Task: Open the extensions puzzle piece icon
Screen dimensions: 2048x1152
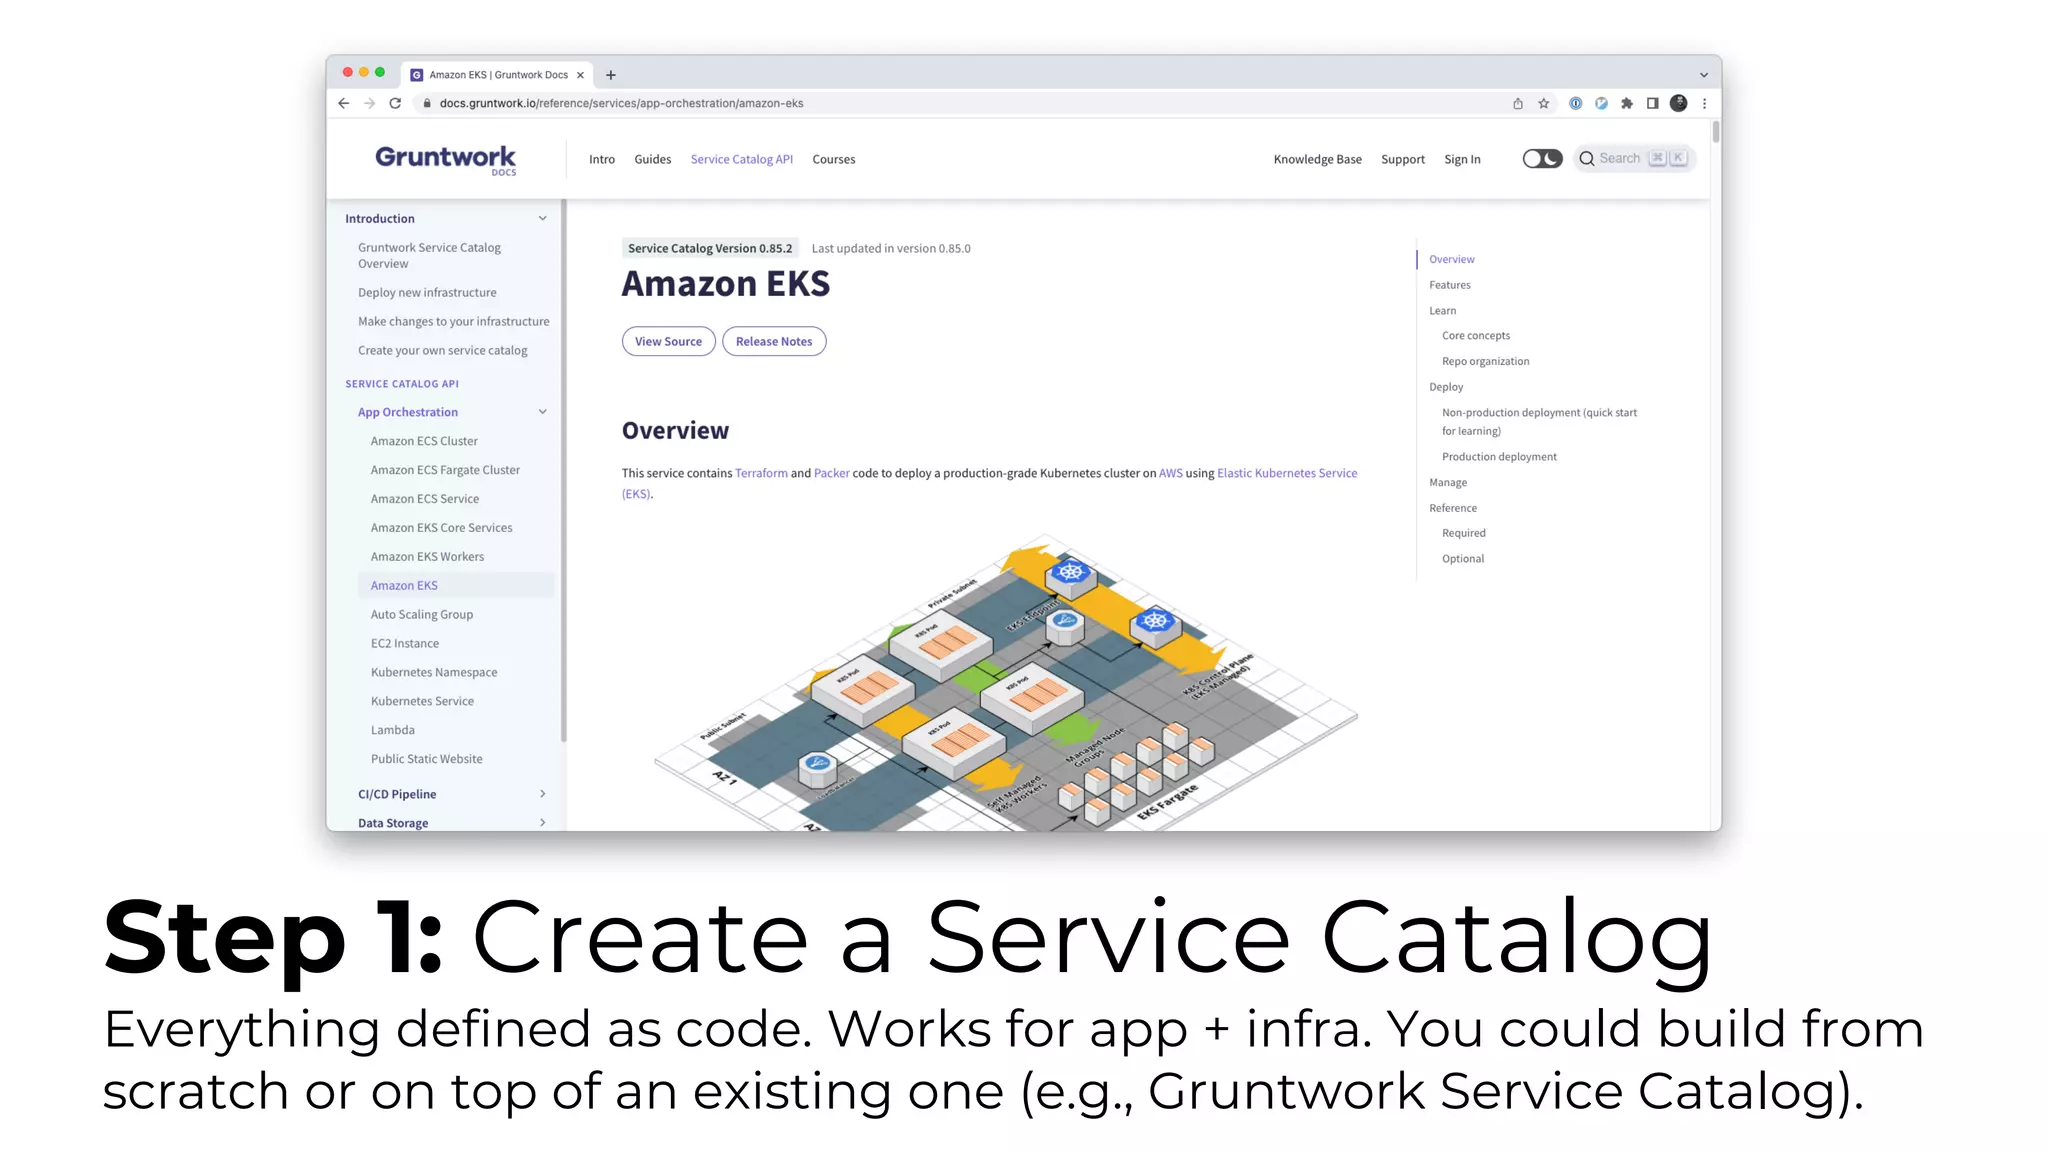Action: [x=1627, y=103]
